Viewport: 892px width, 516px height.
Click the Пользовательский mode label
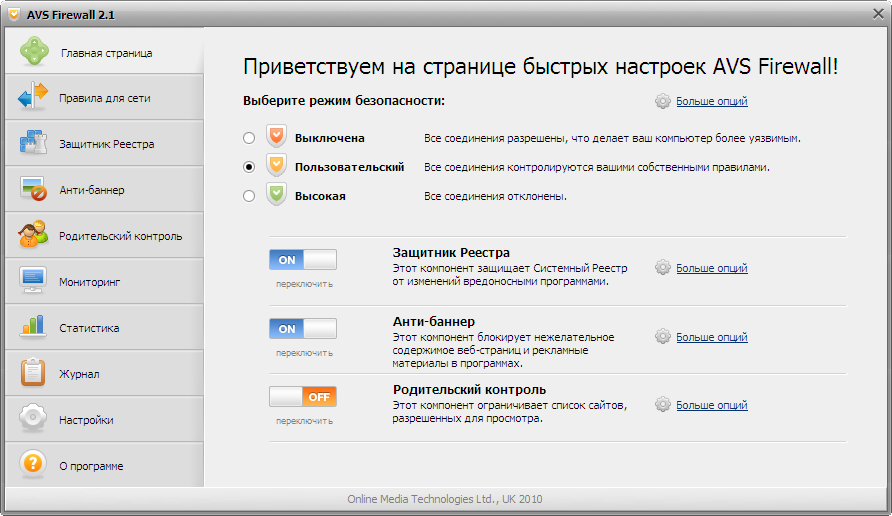point(349,167)
